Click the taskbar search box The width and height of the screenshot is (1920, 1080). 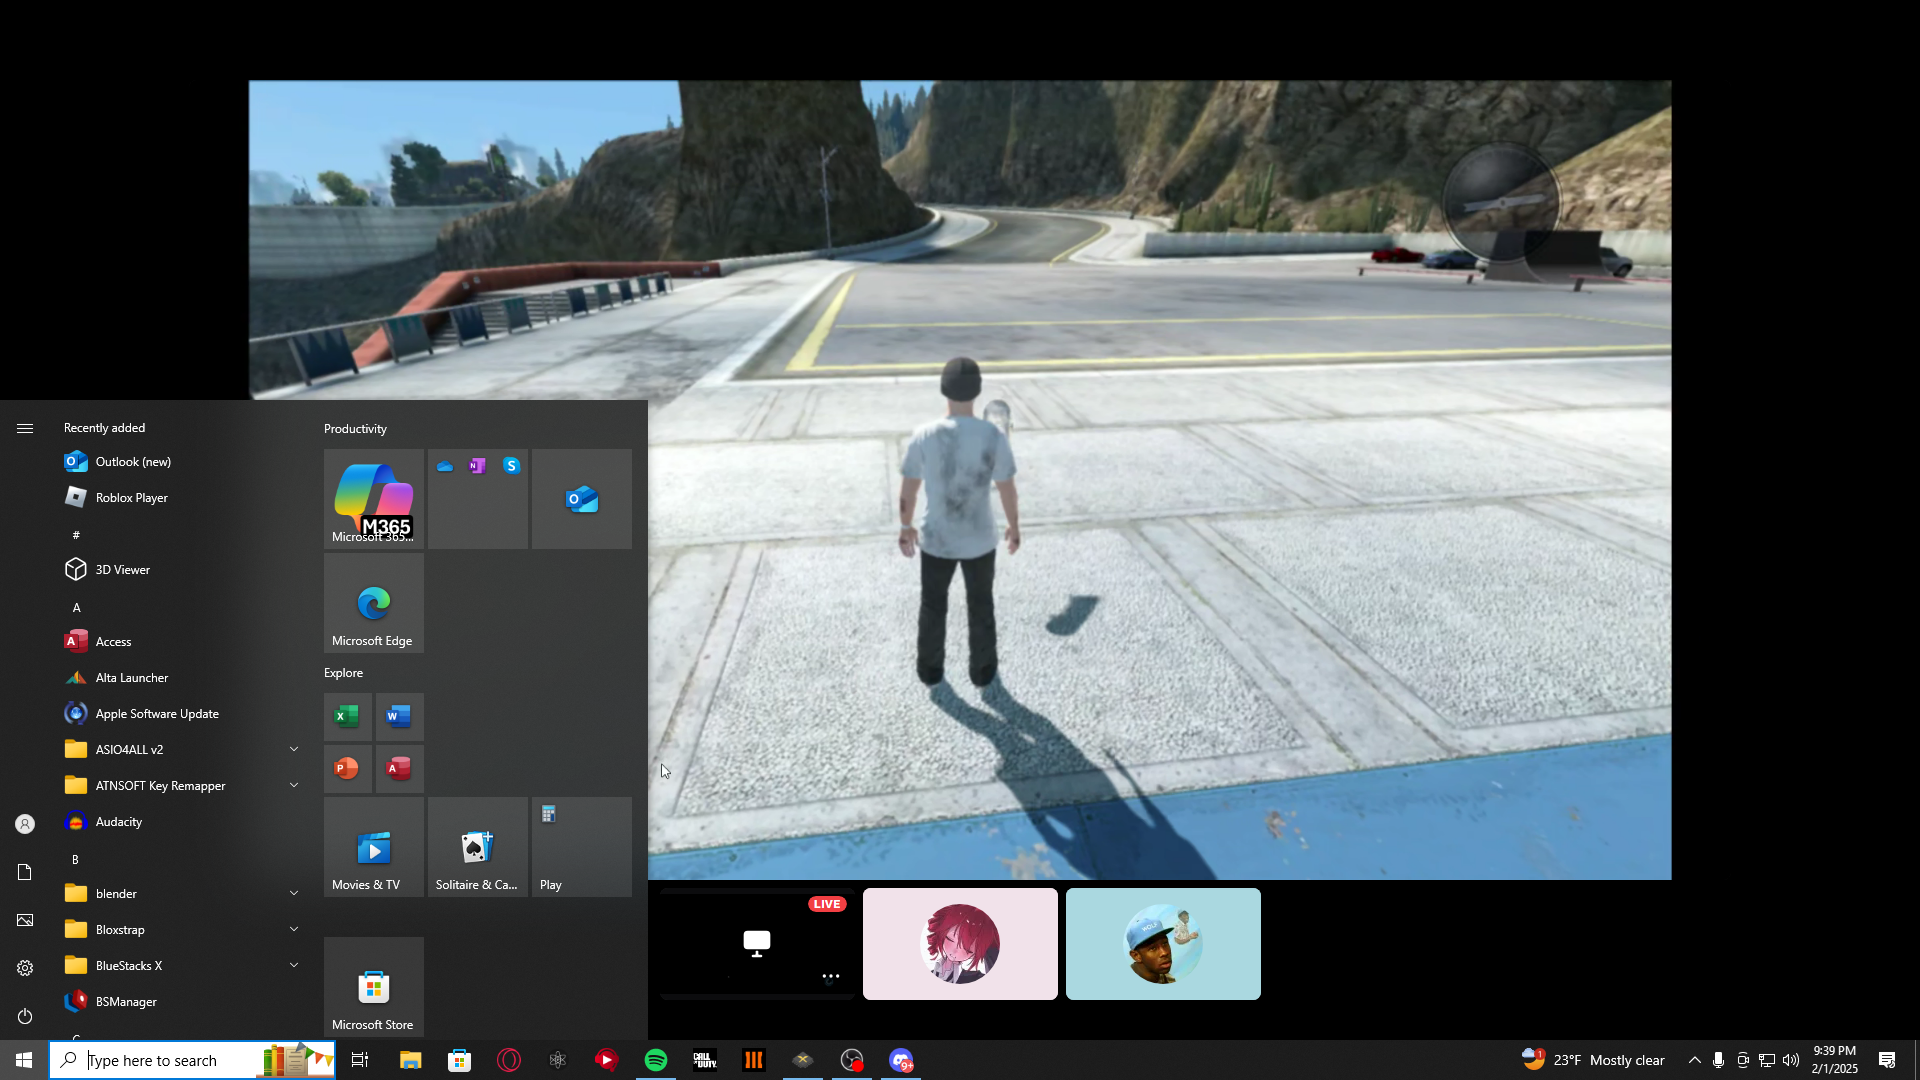coord(170,1060)
